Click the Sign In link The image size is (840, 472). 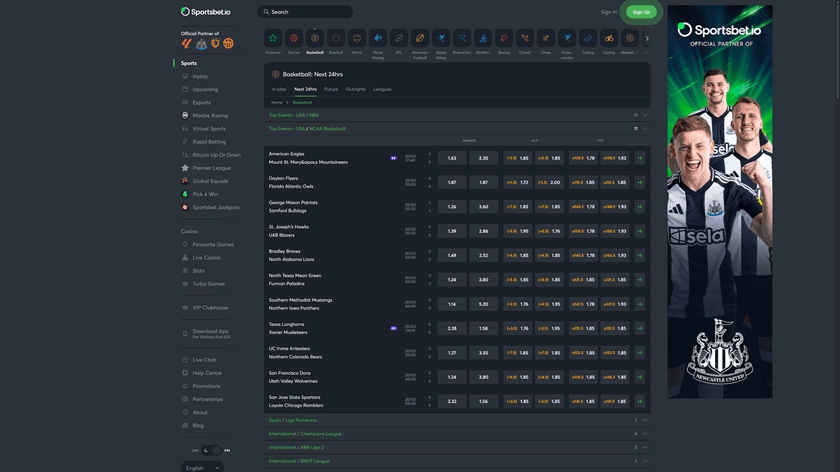[609, 12]
